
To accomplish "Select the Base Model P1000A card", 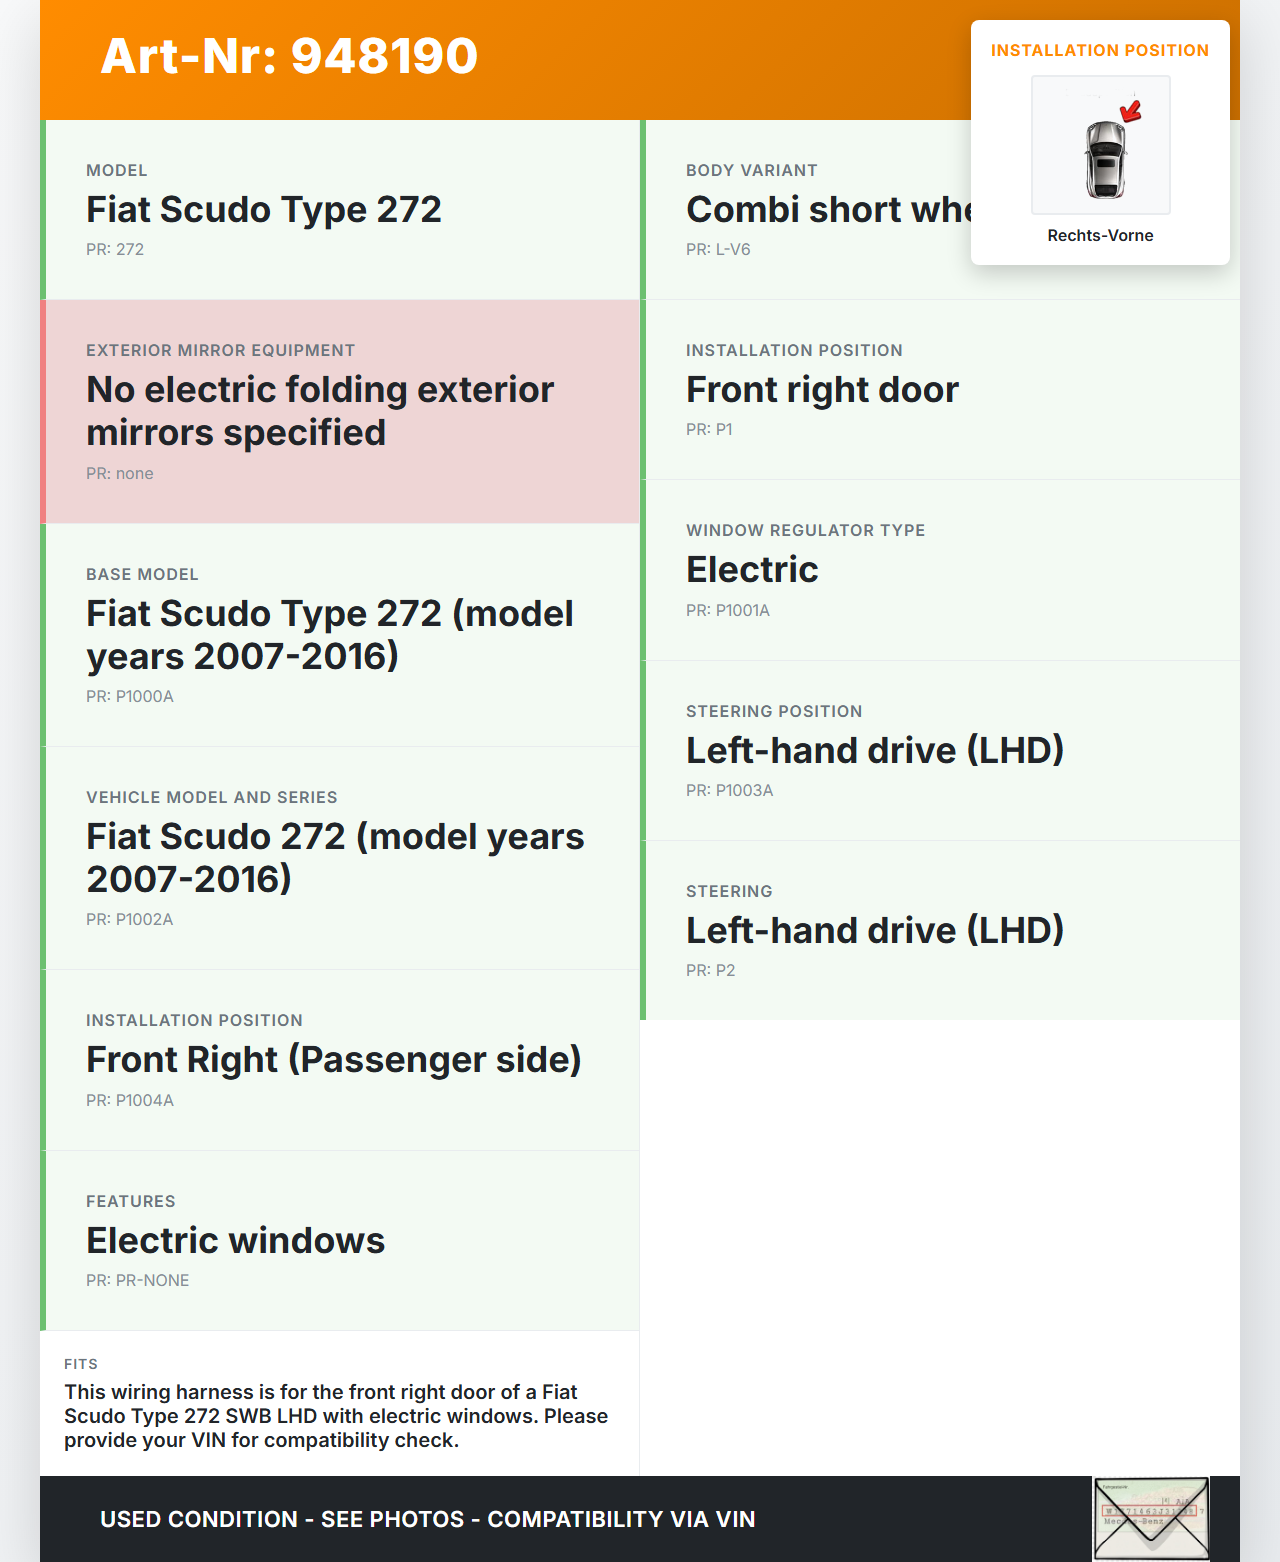I will click(340, 634).
